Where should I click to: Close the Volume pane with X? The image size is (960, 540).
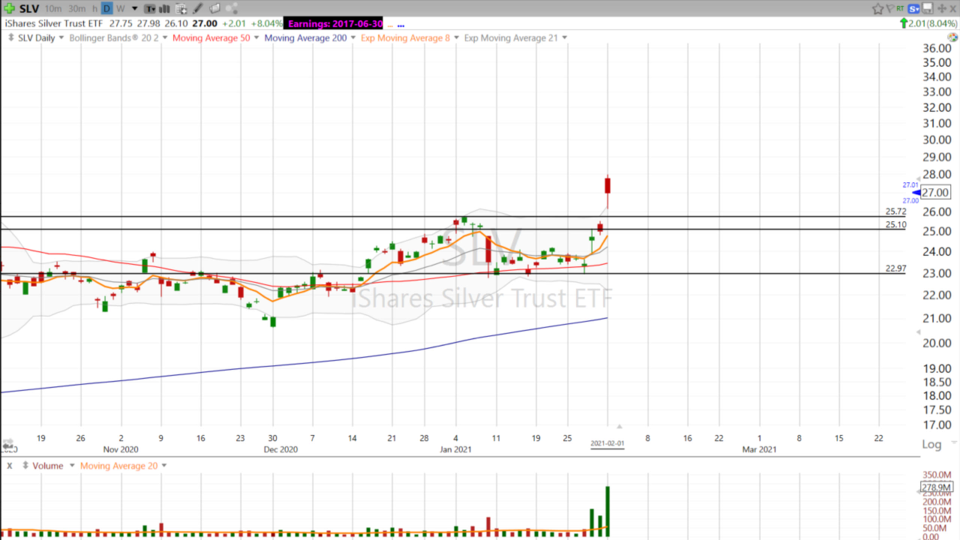coord(9,466)
